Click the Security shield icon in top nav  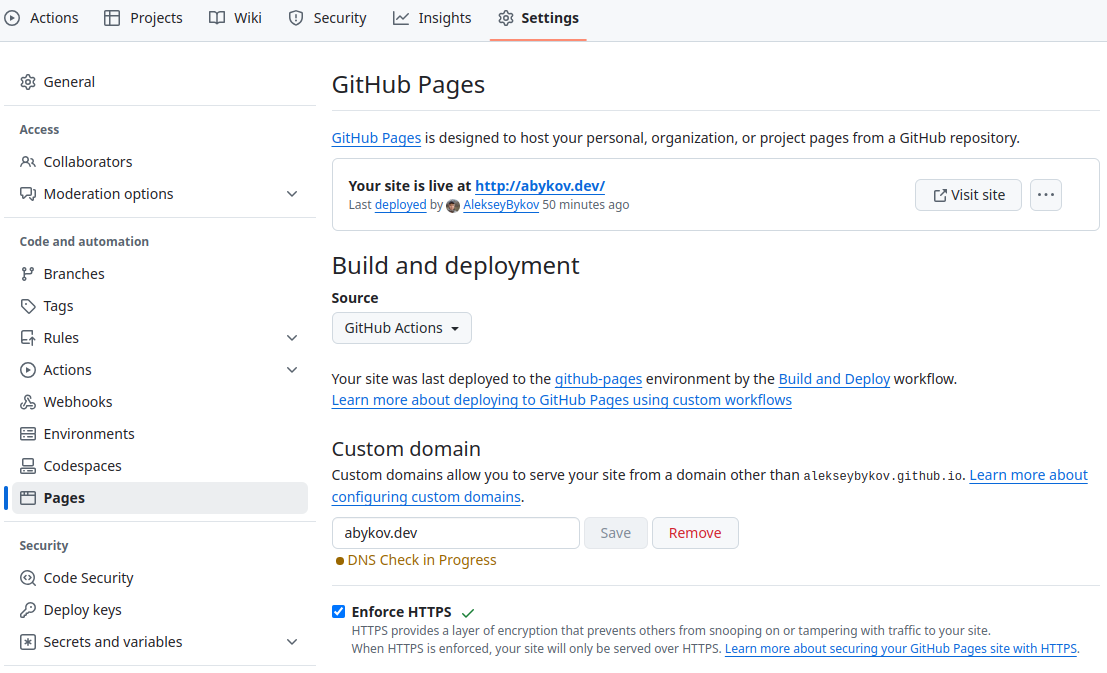296,18
